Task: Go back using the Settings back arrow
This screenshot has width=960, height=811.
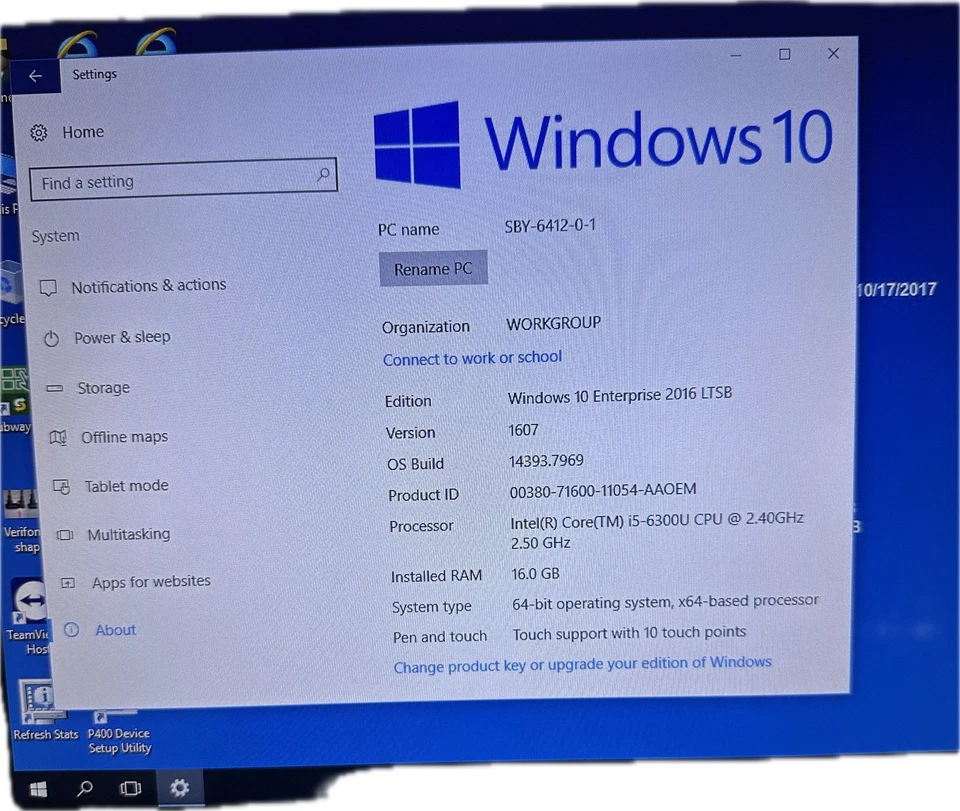Action: [x=36, y=76]
